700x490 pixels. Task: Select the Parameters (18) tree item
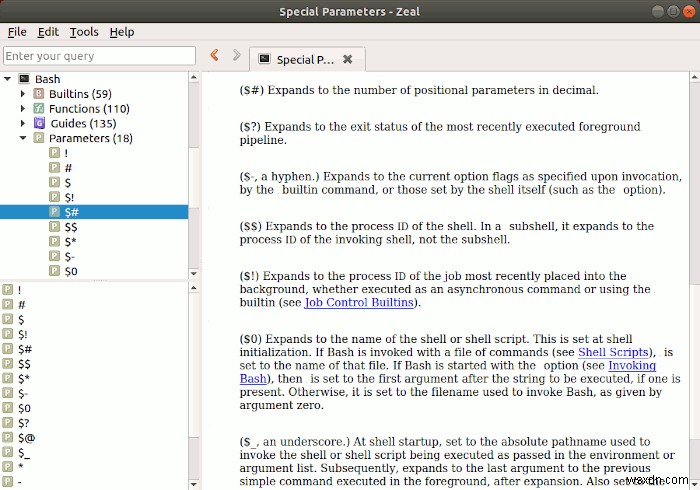(91, 138)
